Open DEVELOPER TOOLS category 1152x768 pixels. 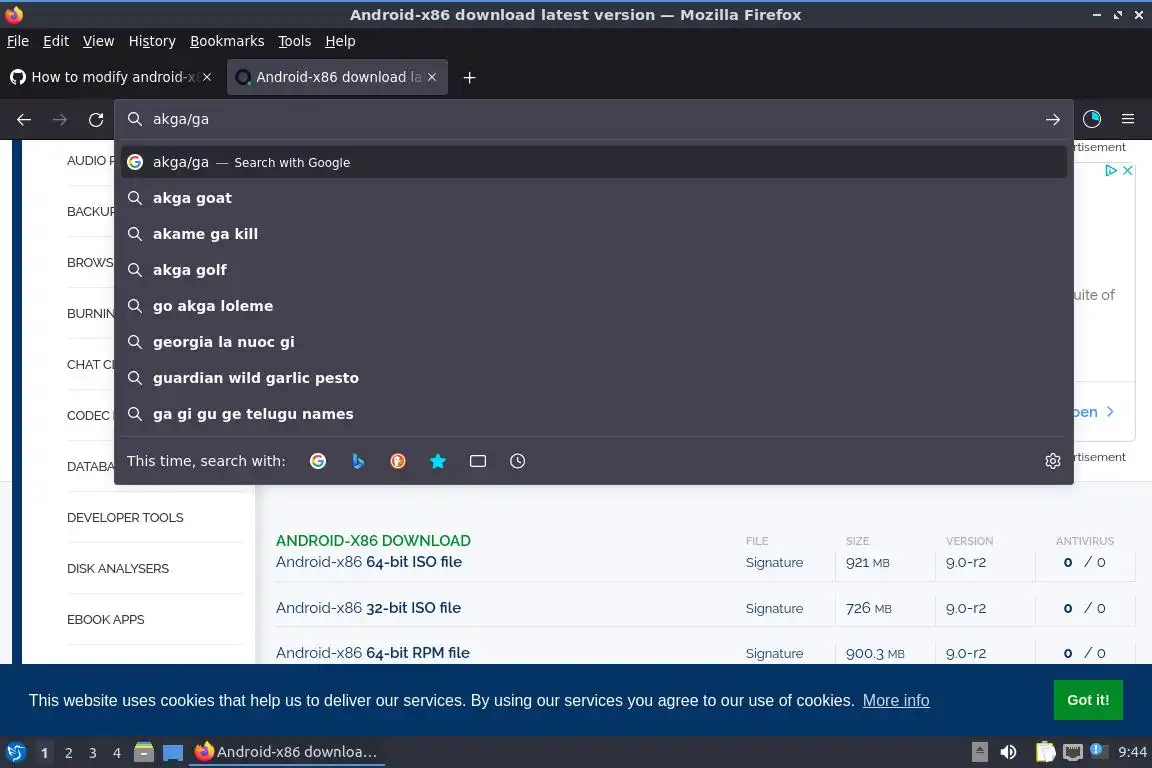click(x=125, y=518)
